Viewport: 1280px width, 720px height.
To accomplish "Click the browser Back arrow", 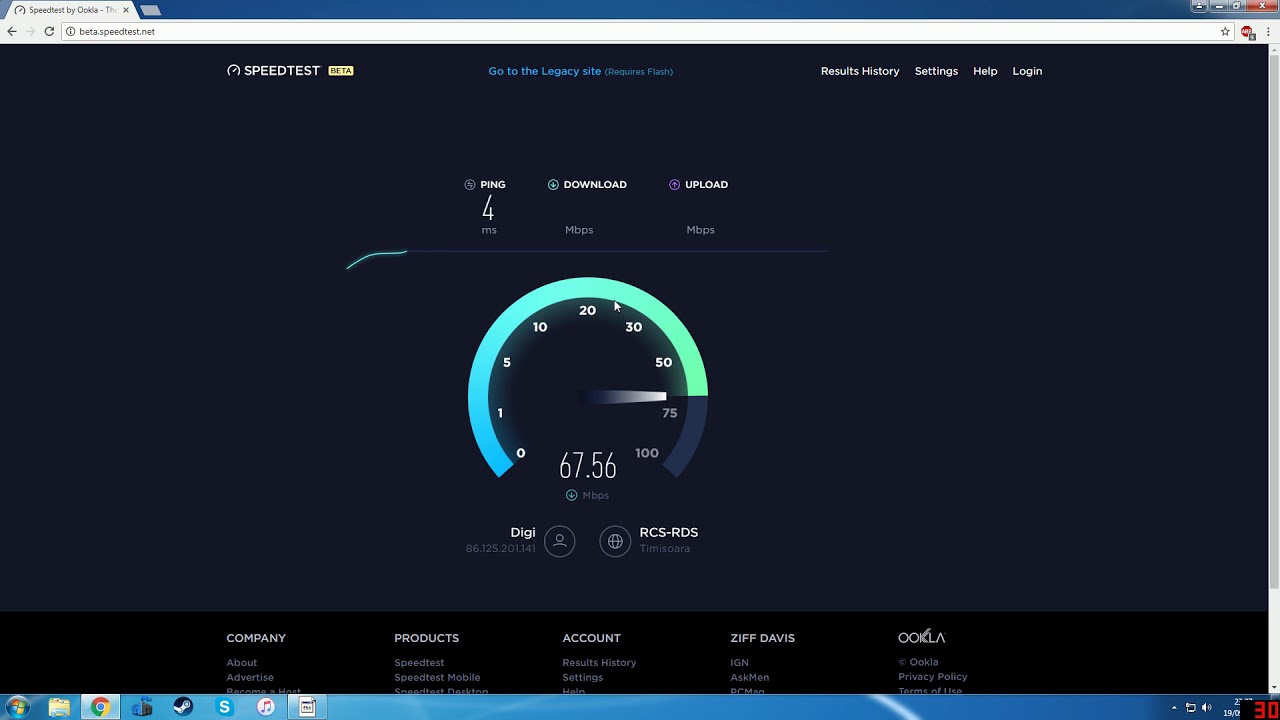I will (x=12, y=31).
